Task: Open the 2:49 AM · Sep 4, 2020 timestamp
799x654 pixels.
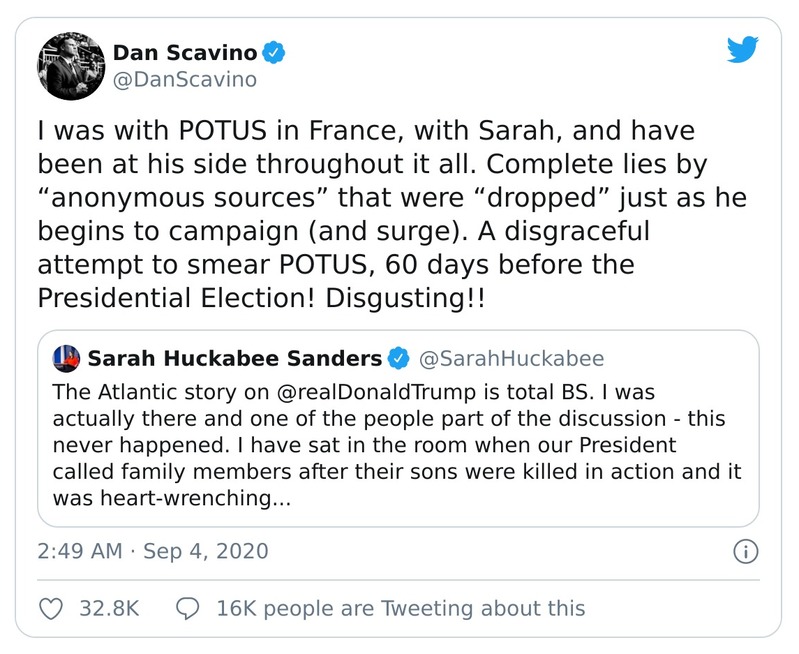Action: (153, 551)
